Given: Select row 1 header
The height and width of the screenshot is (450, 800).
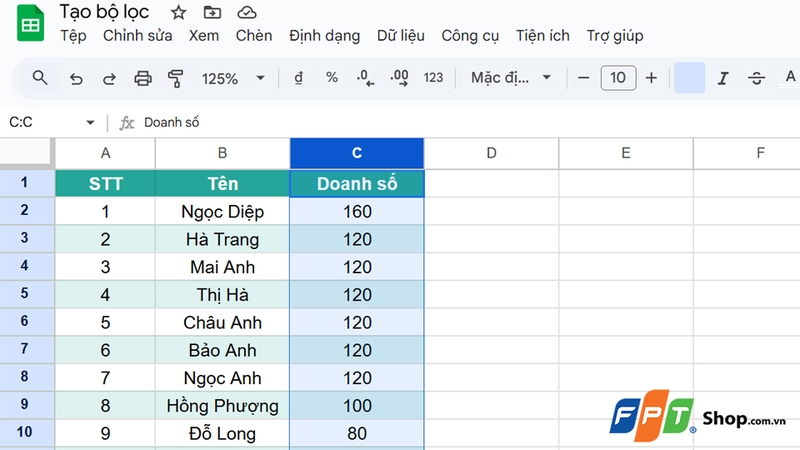Looking at the screenshot, I should point(27,183).
